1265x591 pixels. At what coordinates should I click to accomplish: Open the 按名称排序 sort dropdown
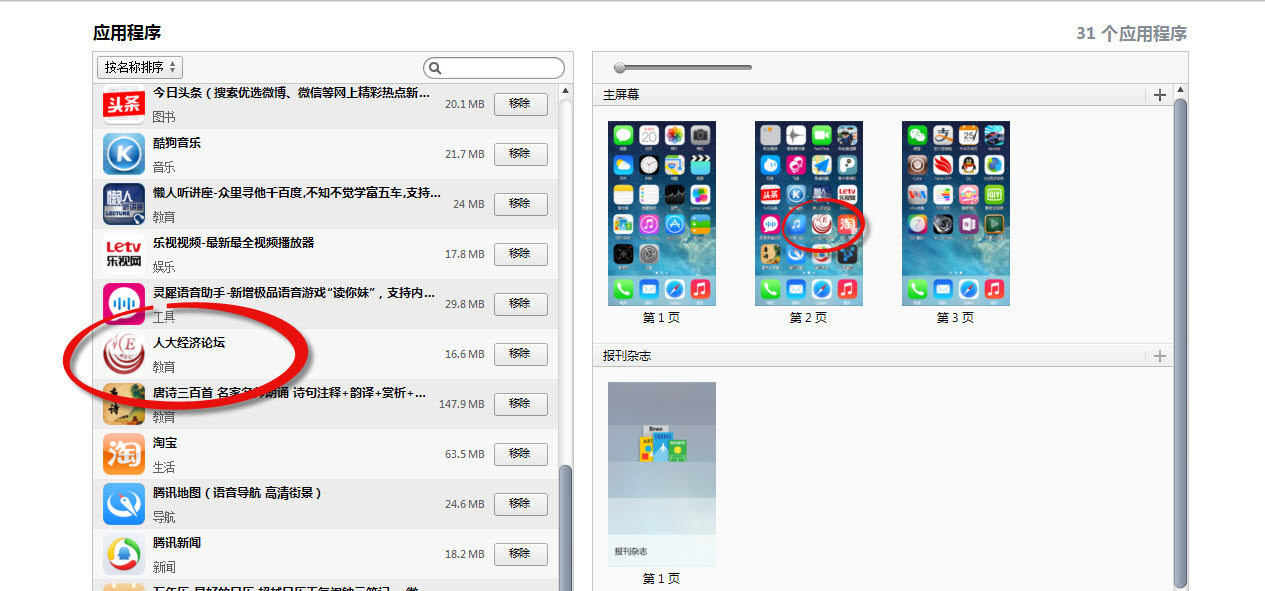coord(140,67)
